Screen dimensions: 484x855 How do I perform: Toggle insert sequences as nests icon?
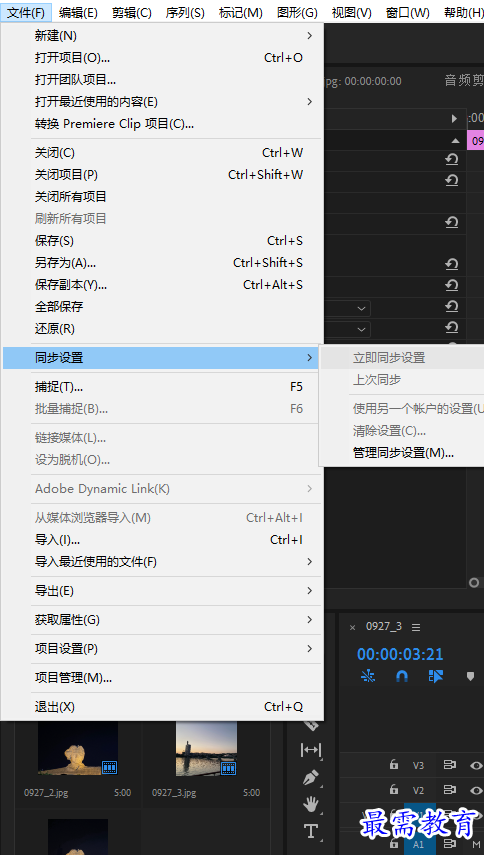368,676
